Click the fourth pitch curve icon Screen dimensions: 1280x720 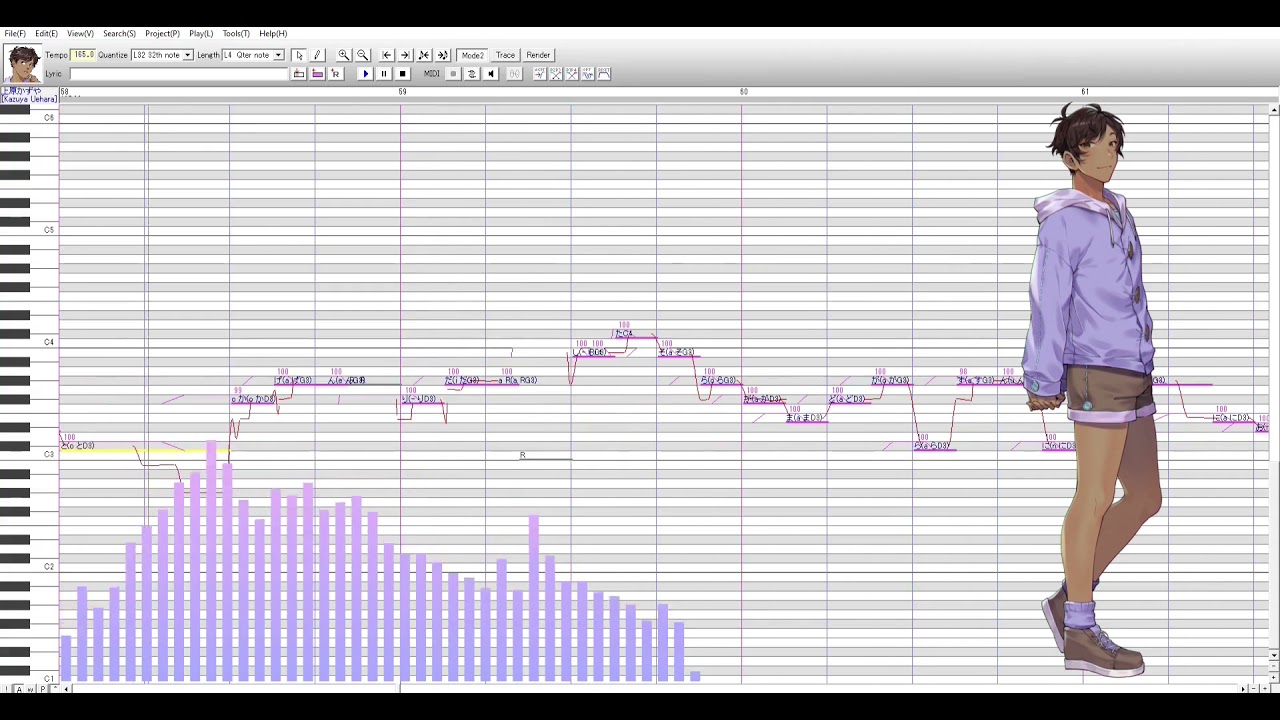pyautogui.click(x=588, y=74)
